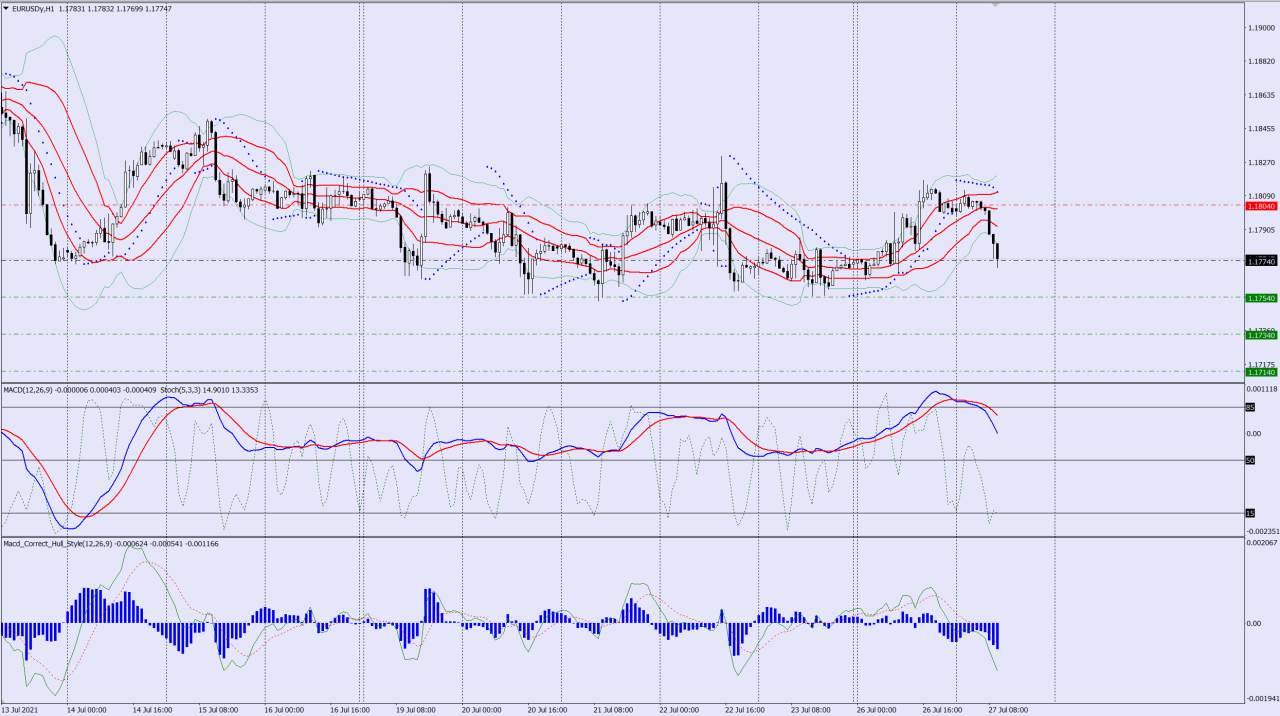Click the 1.19000 price scale label

(x=1261, y=28)
